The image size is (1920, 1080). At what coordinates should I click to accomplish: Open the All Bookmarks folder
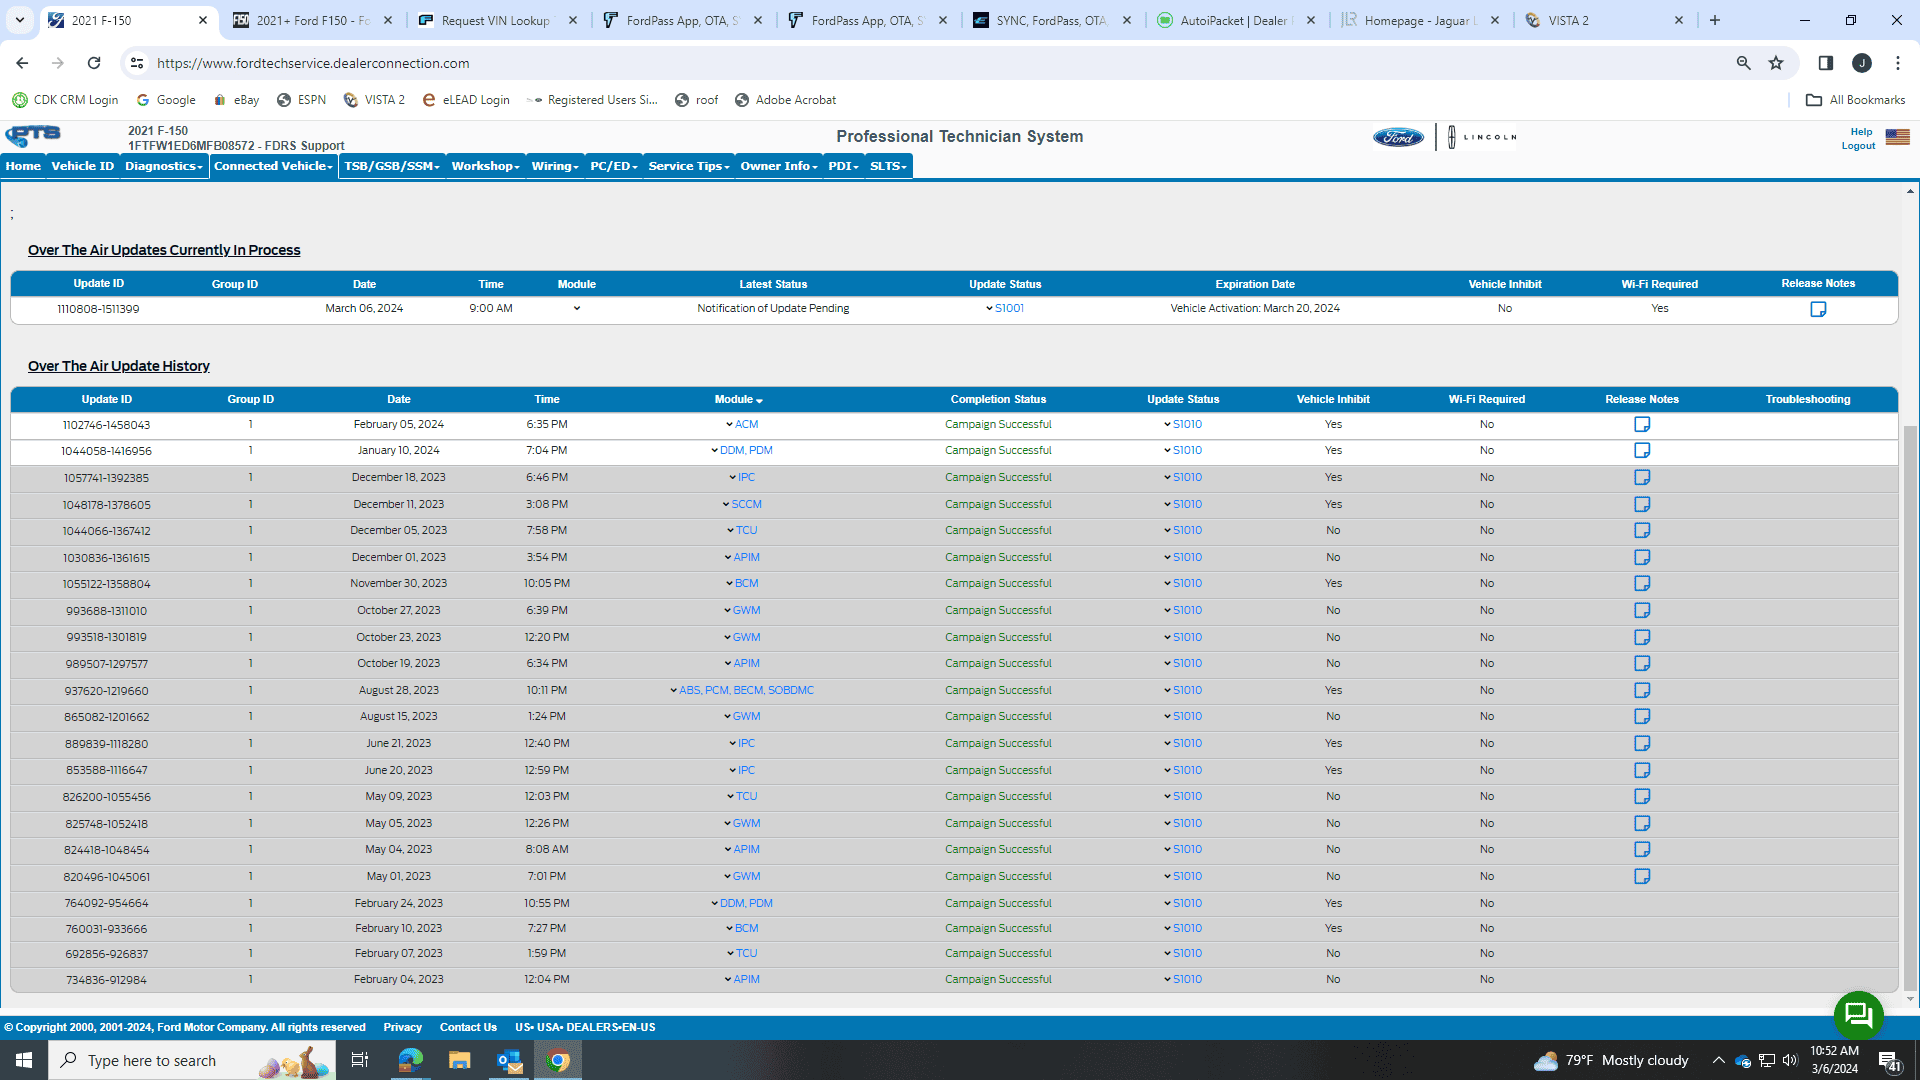(1856, 100)
